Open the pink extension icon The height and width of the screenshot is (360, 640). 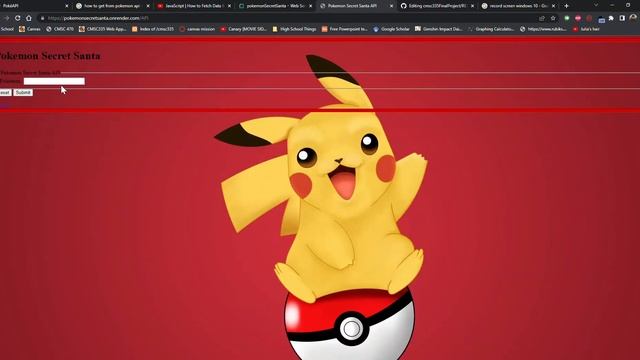[578, 18]
